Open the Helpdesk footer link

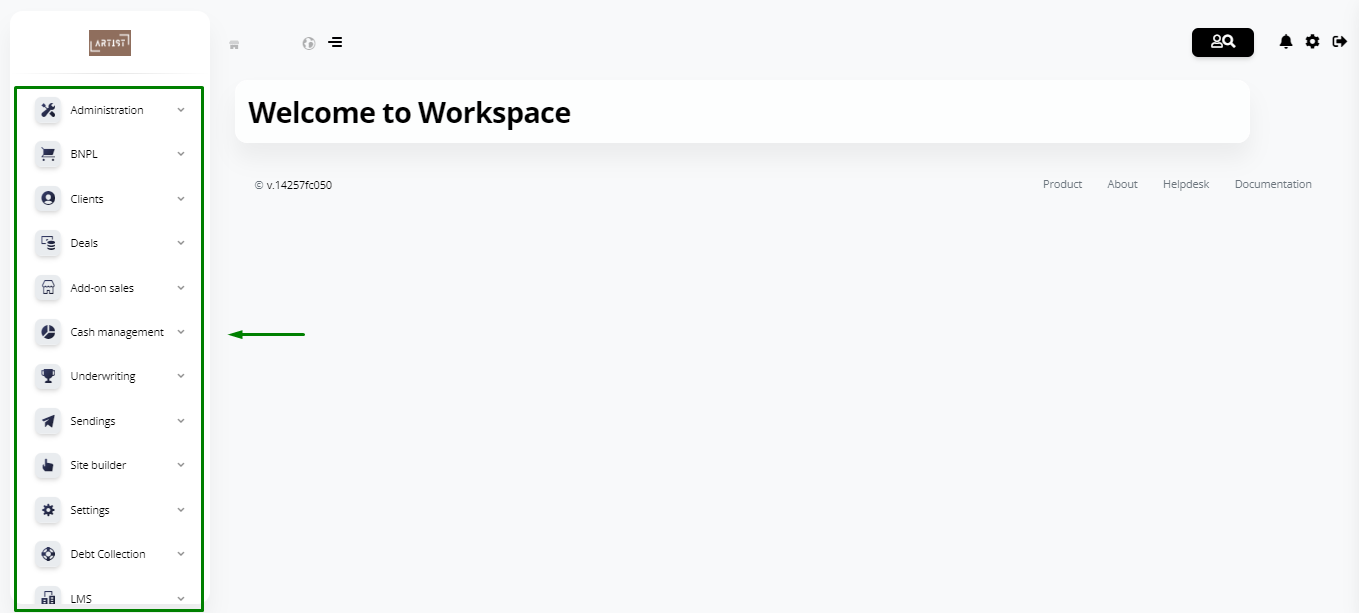pos(1186,184)
